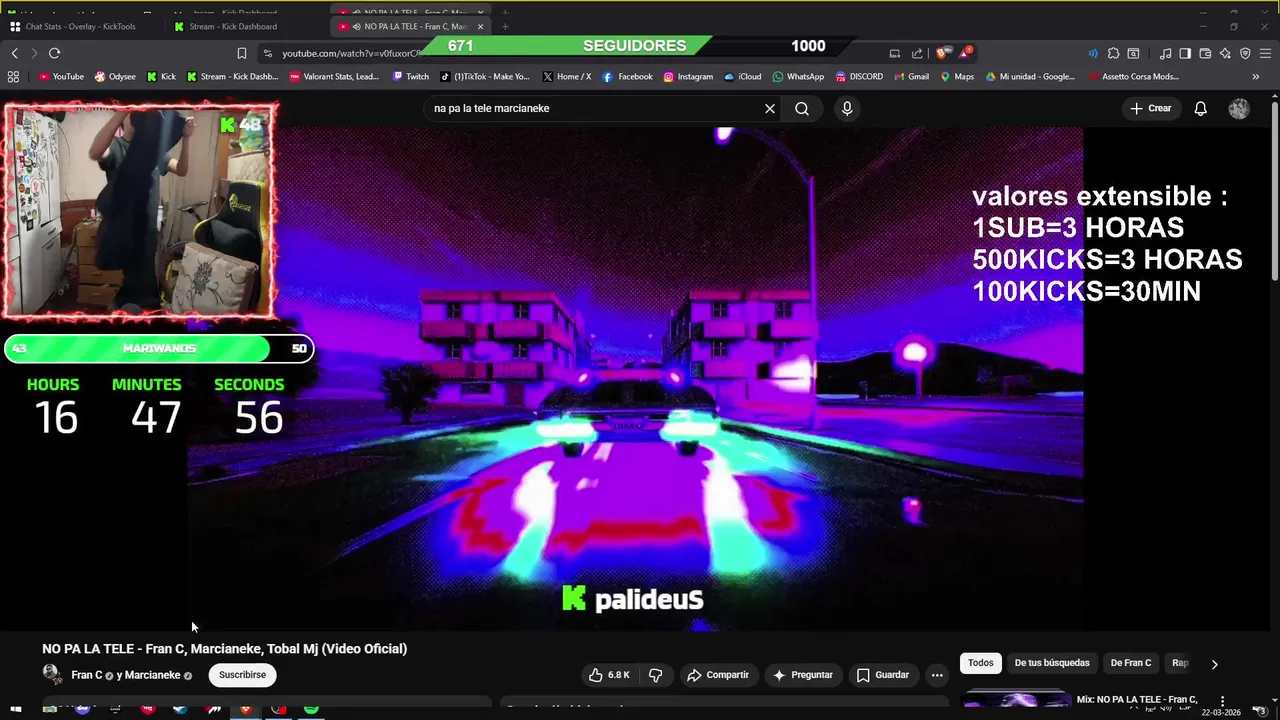Open the extensions puzzle-piece icon
Screen dimensions: 1280x720
coord(1112,53)
